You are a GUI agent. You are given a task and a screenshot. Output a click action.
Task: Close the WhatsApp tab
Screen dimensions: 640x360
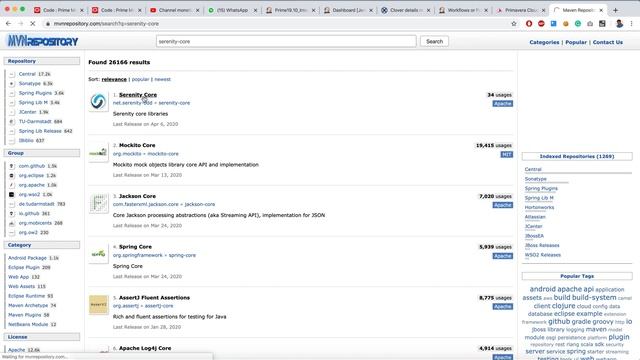pyautogui.click(x=256, y=10)
